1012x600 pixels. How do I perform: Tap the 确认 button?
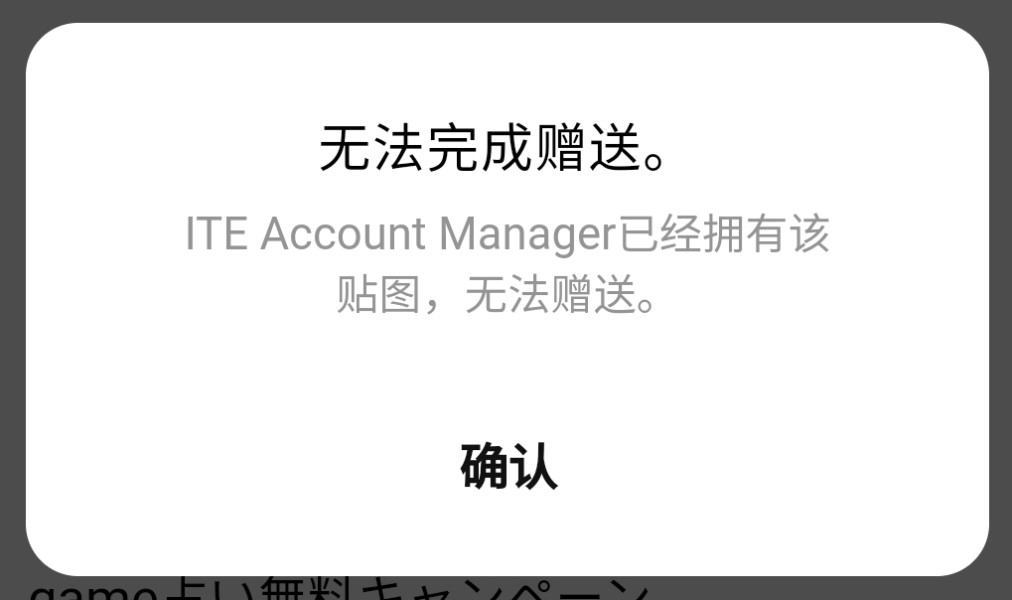(509, 466)
